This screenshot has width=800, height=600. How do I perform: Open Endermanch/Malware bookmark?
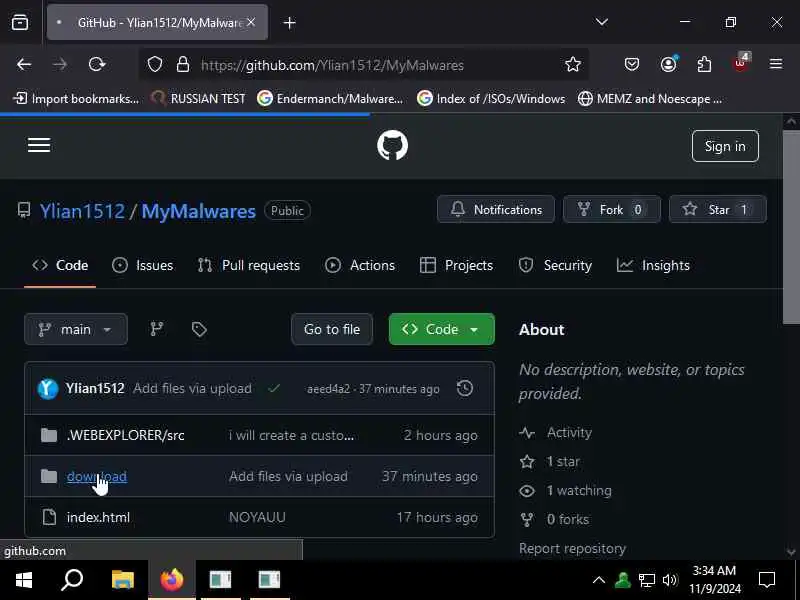(x=330, y=98)
